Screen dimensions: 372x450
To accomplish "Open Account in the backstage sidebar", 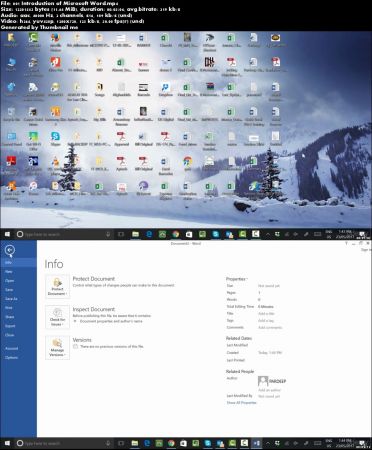I will [18, 348].
